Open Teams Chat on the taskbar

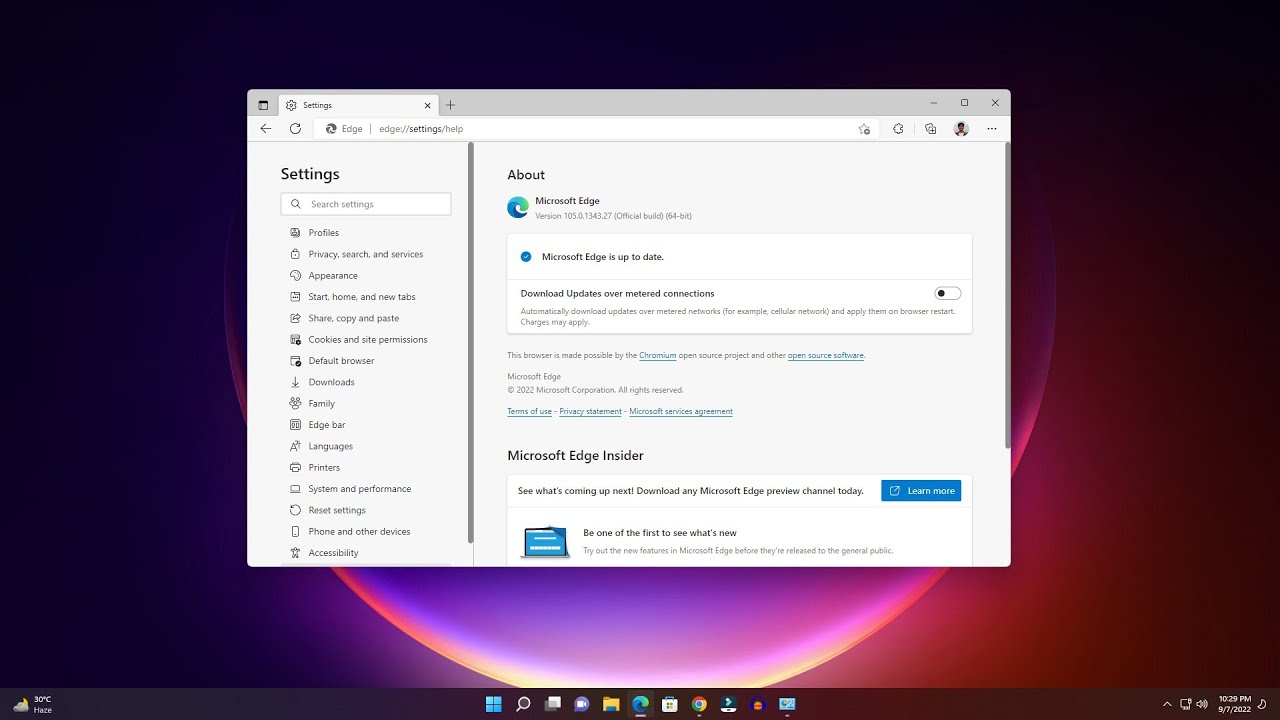coord(582,704)
